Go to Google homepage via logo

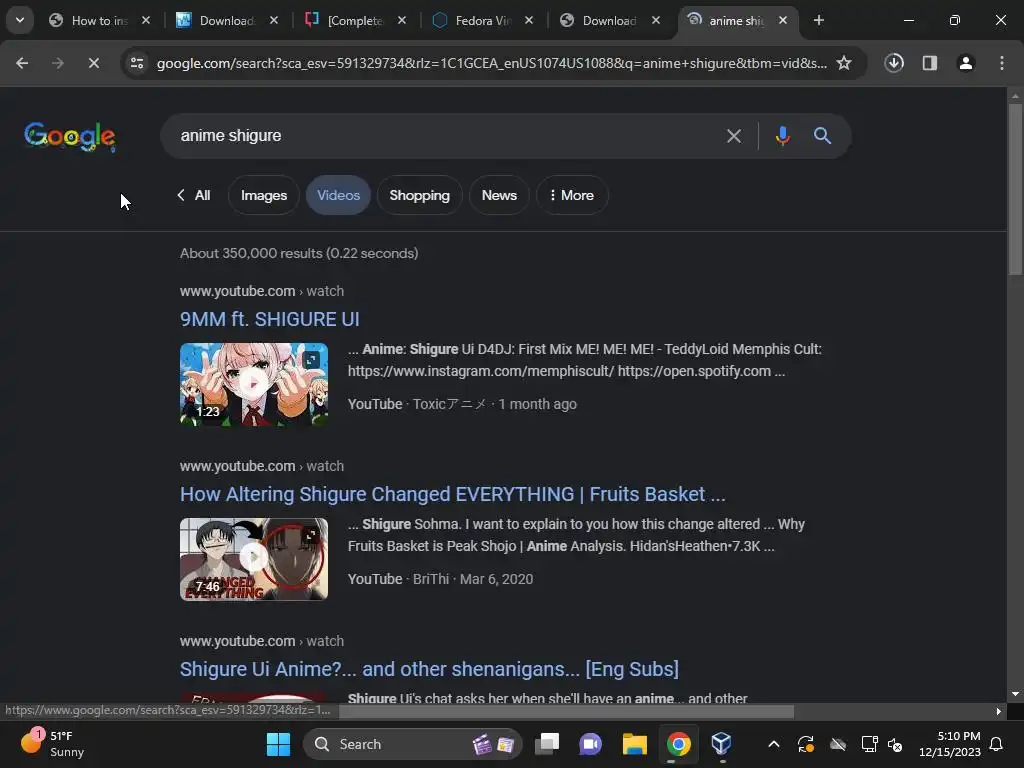pos(70,136)
